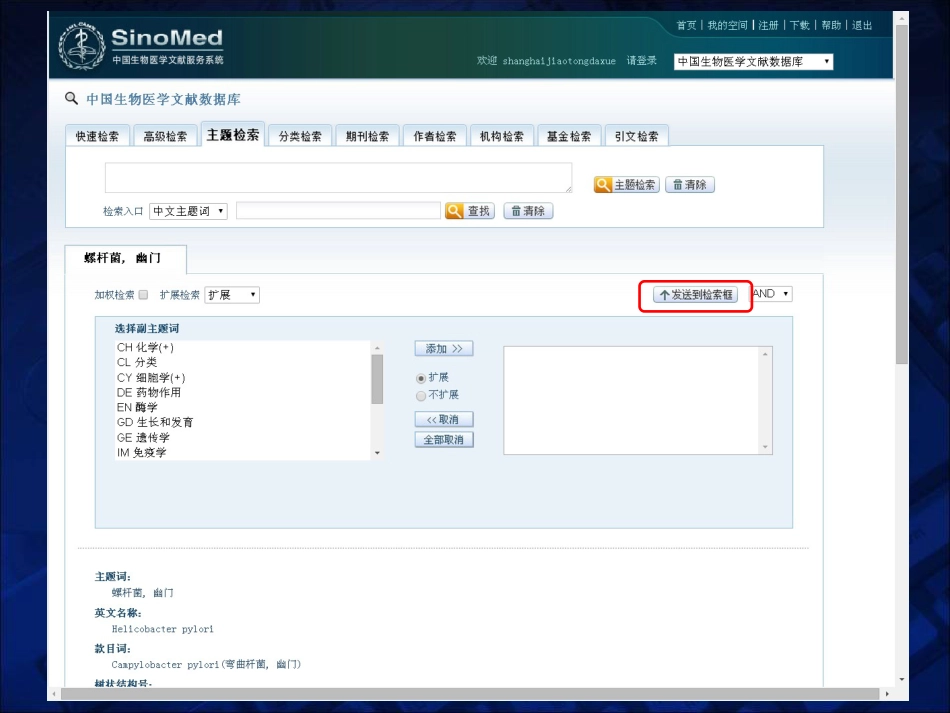Switch to the 高级检索 tab
950x713 pixels.
tap(165, 136)
